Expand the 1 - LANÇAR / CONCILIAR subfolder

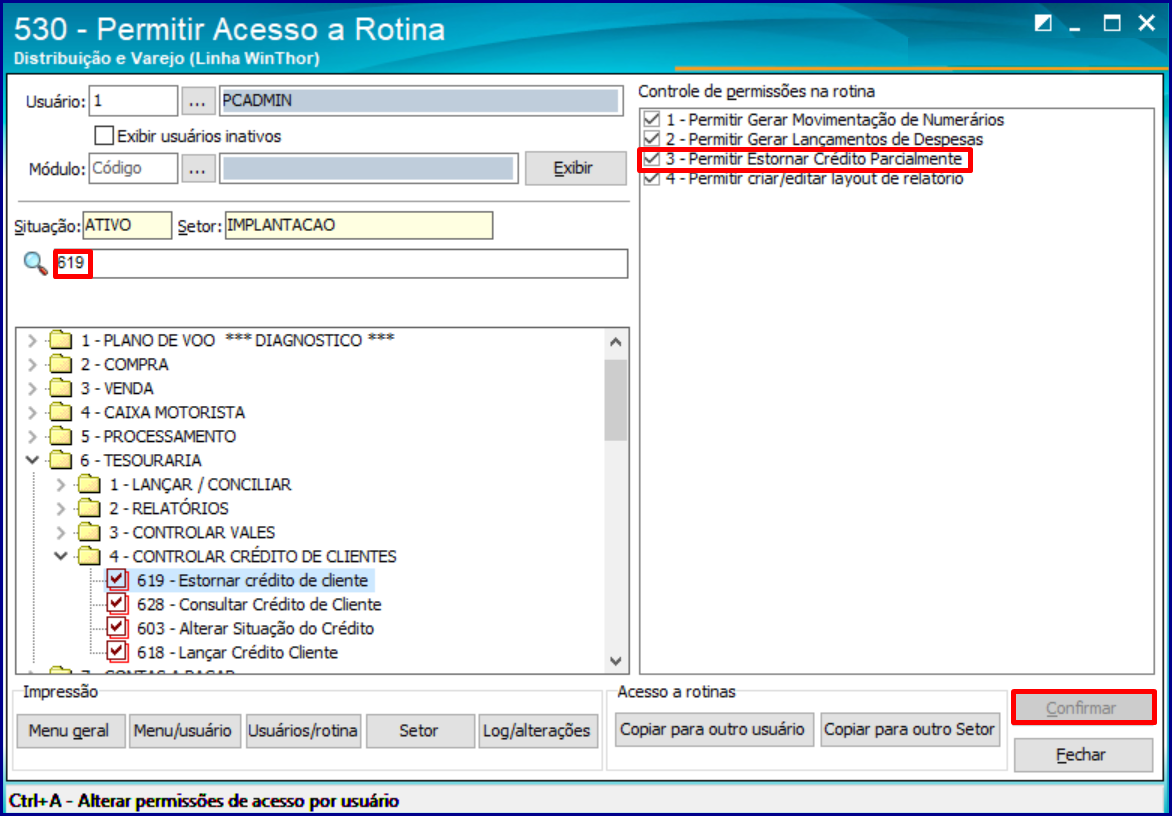coord(61,485)
